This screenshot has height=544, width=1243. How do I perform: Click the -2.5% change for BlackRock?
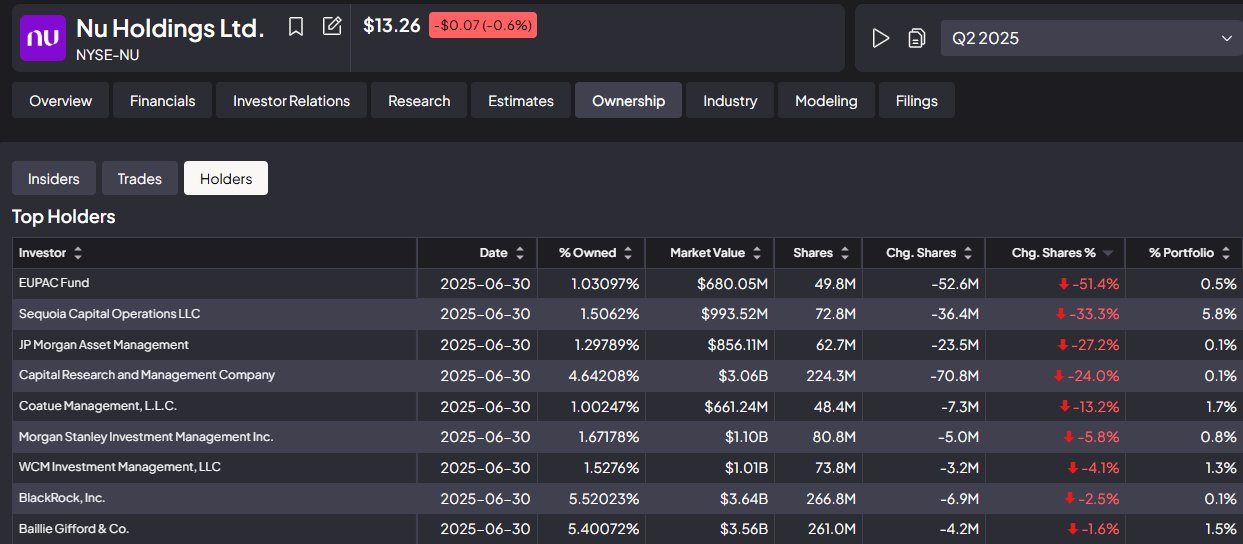tap(1092, 499)
